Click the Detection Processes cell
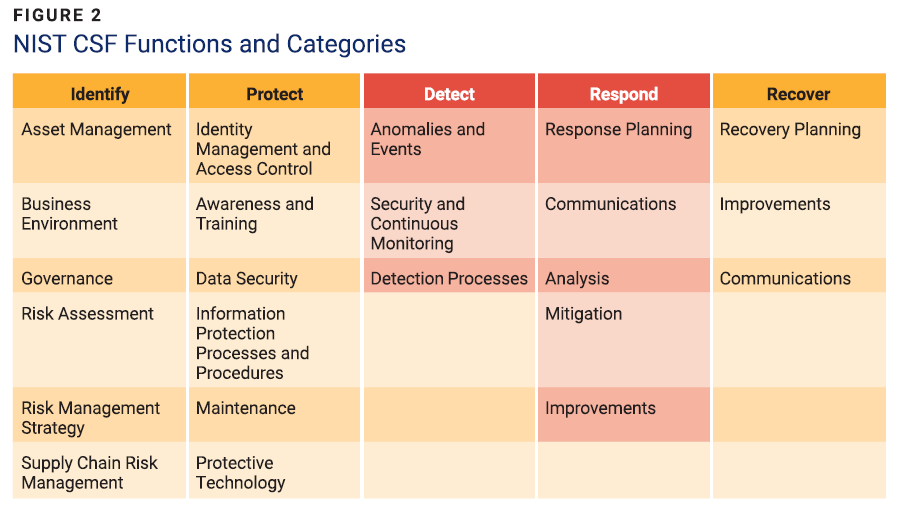 click(449, 279)
